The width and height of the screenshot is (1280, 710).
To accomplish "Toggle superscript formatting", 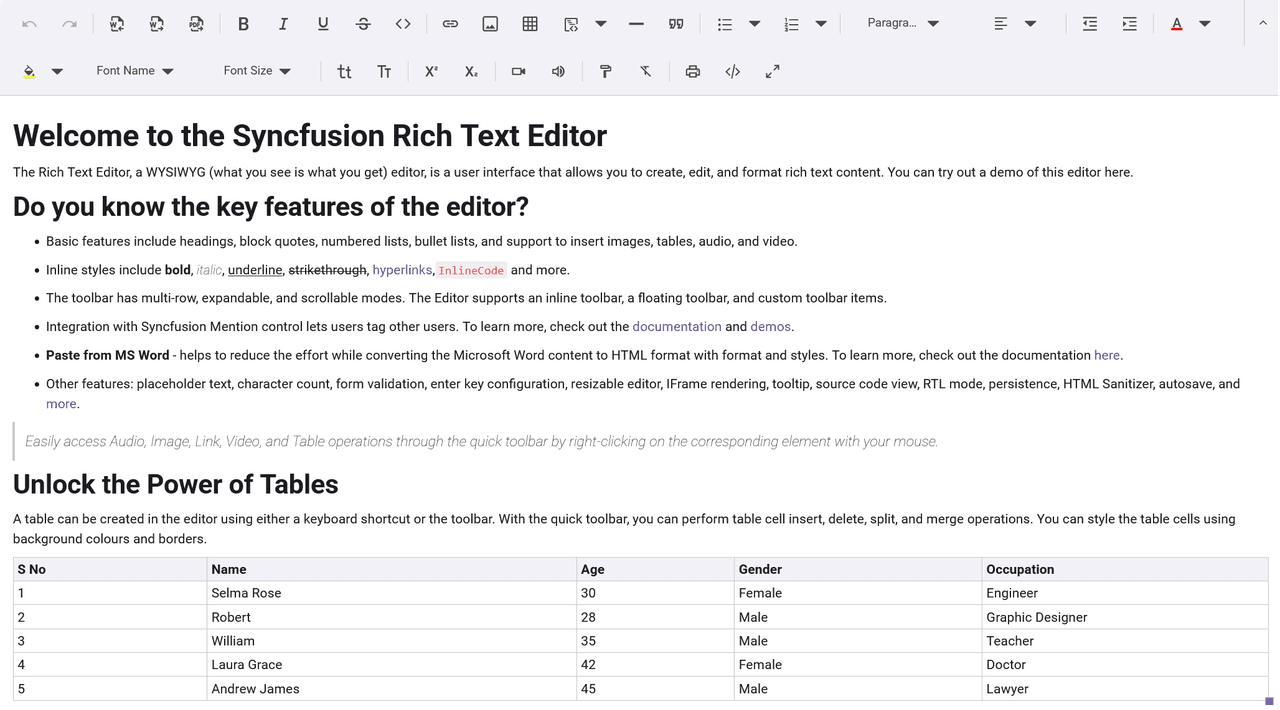I will coord(431,71).
